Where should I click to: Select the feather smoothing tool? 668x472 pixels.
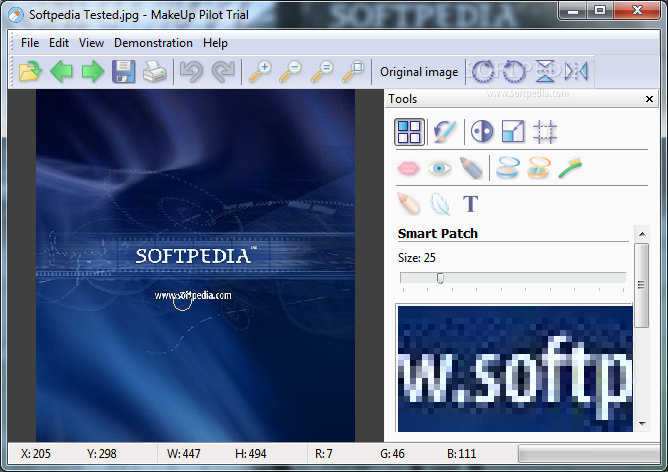click(440, 204)
